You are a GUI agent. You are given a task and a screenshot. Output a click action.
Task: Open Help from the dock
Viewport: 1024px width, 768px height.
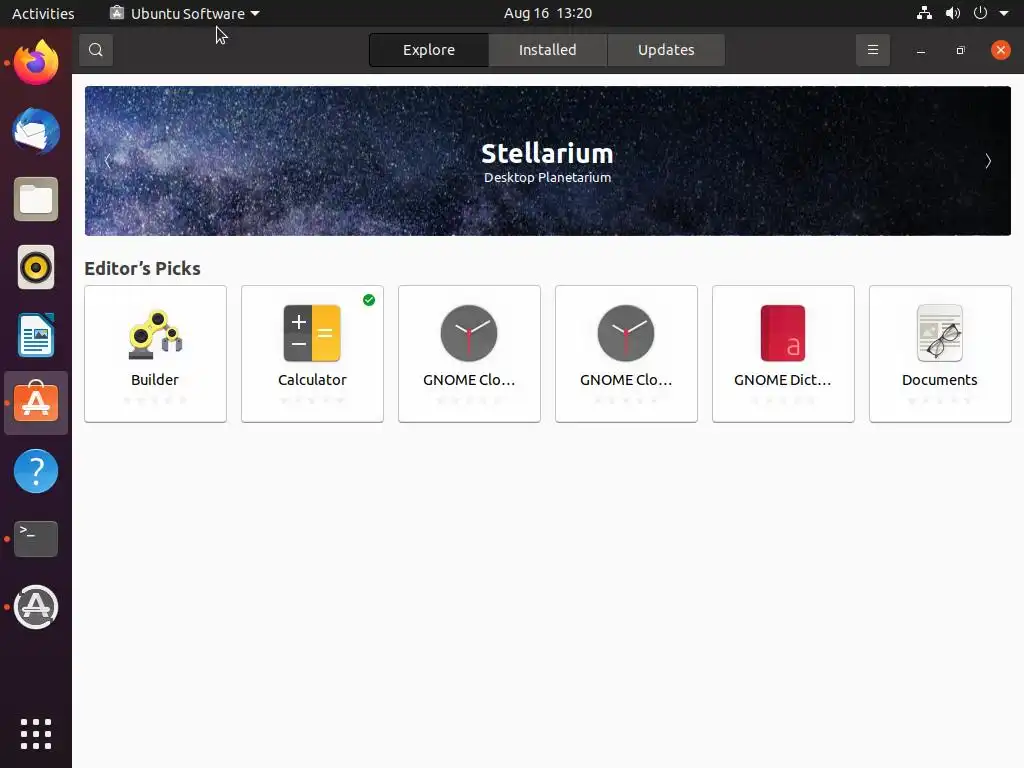36,471
